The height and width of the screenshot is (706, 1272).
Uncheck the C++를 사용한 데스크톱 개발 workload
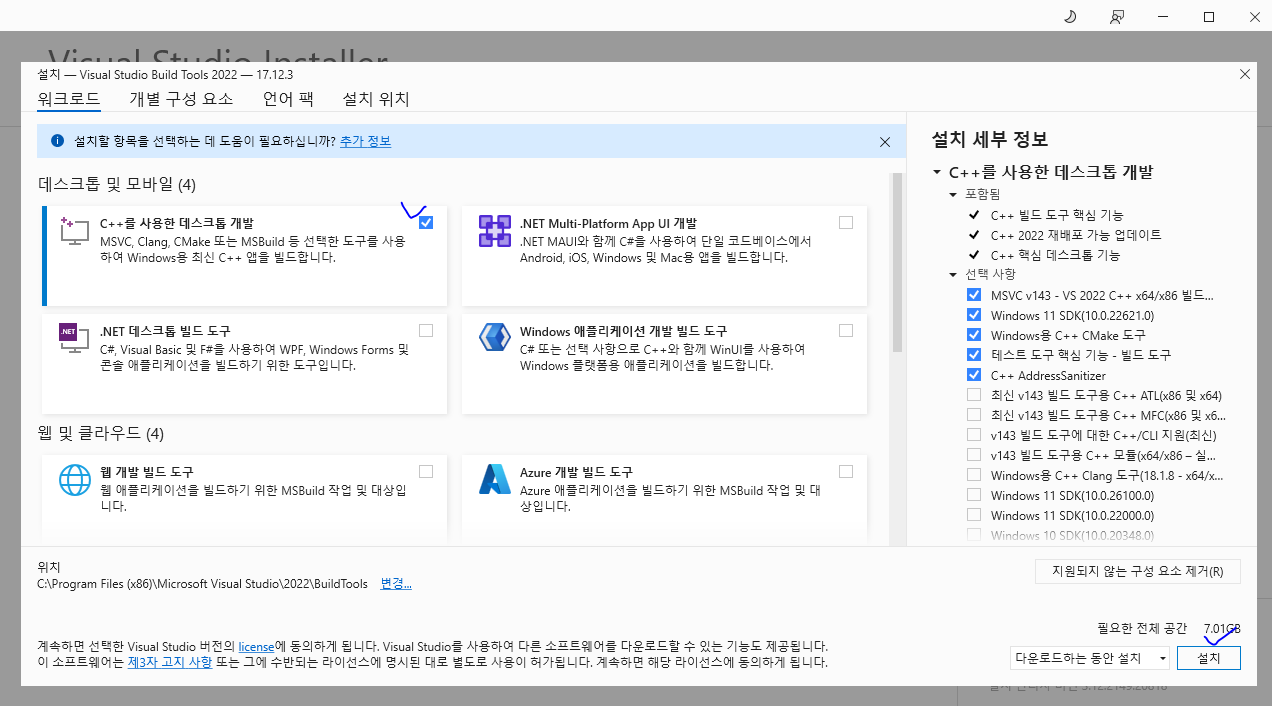(426, 222)
